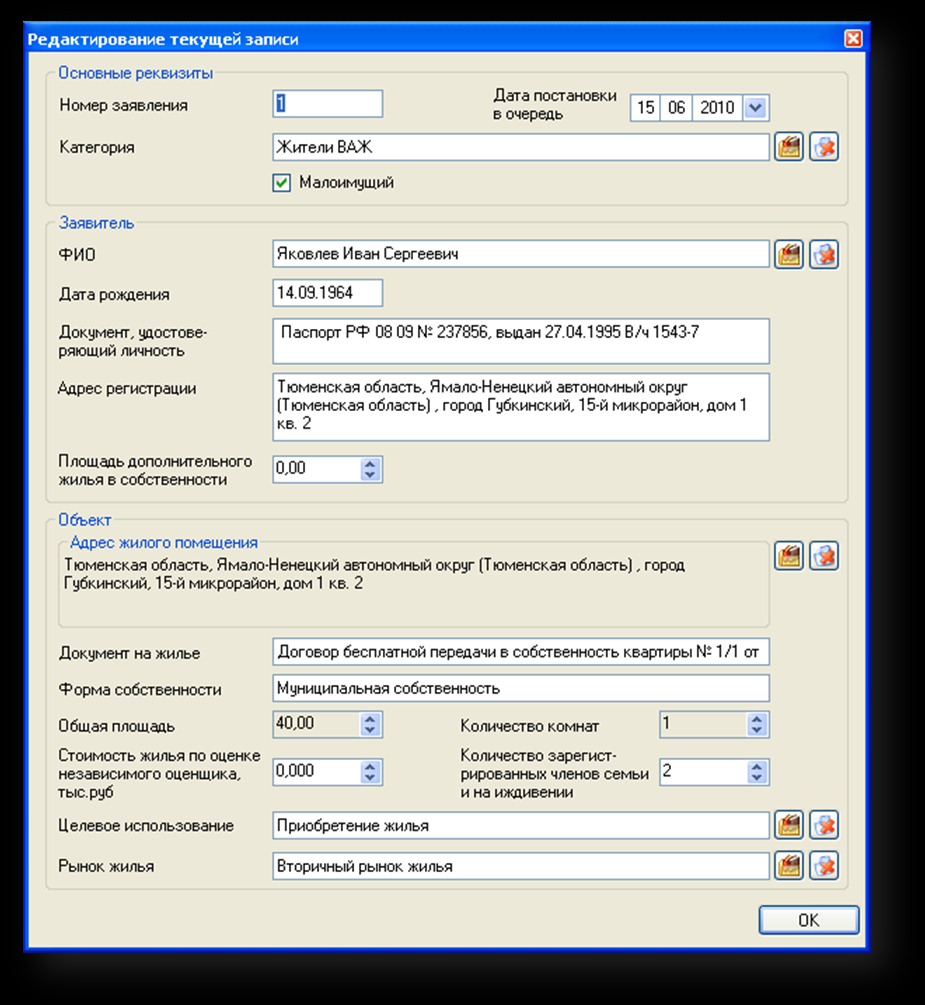Open the Рынок жилья selection icon
The height and width of the screenshot is (1005, 925).
click(788, 866)
